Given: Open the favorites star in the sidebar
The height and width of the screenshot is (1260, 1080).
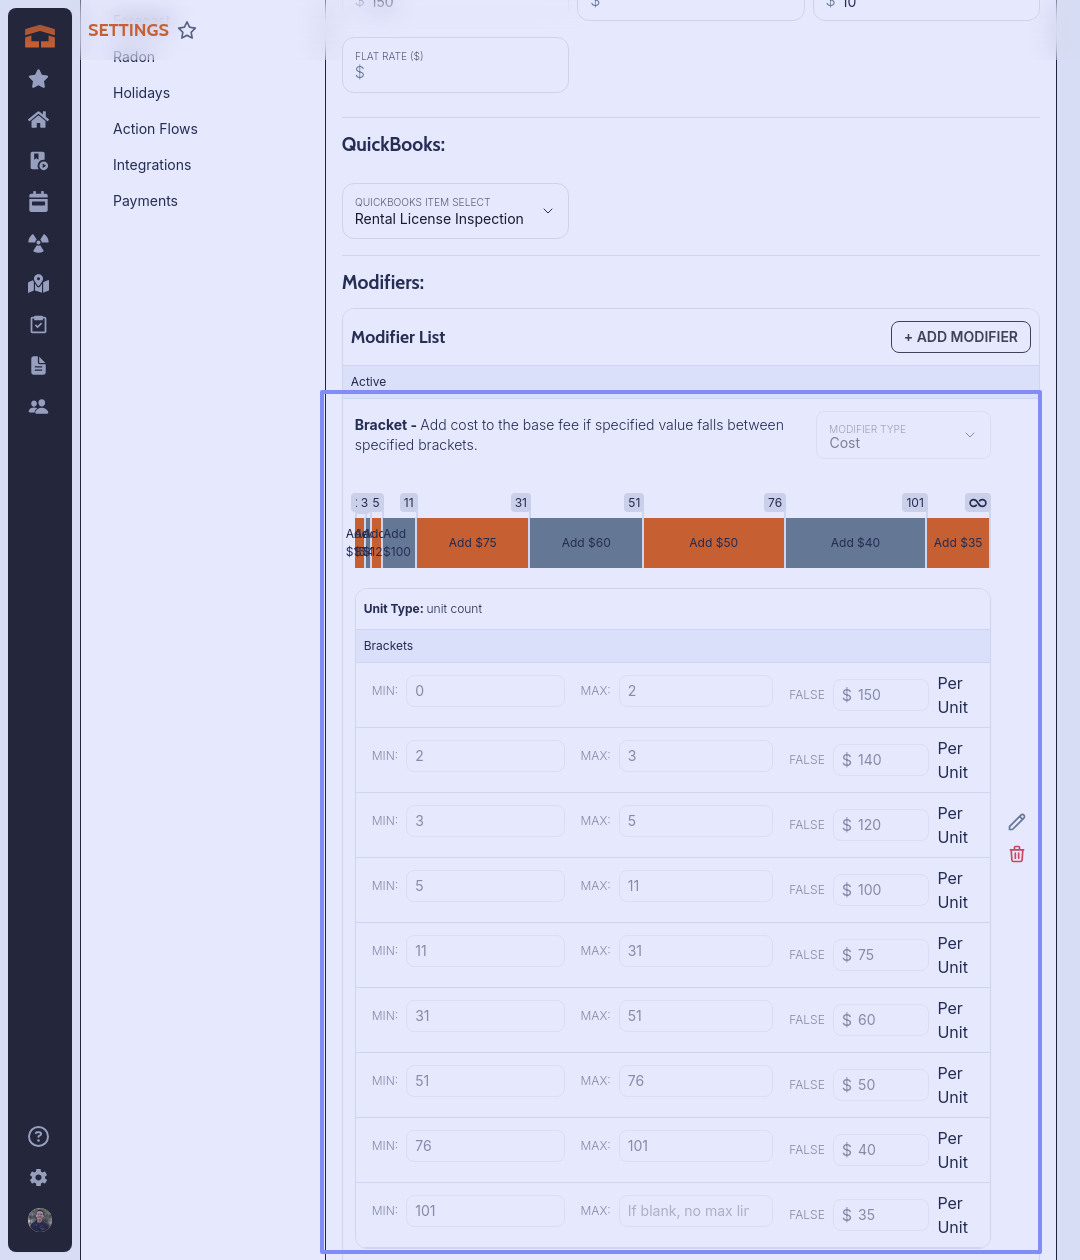Looking at the screenshot, I should (x=39, y=79).
